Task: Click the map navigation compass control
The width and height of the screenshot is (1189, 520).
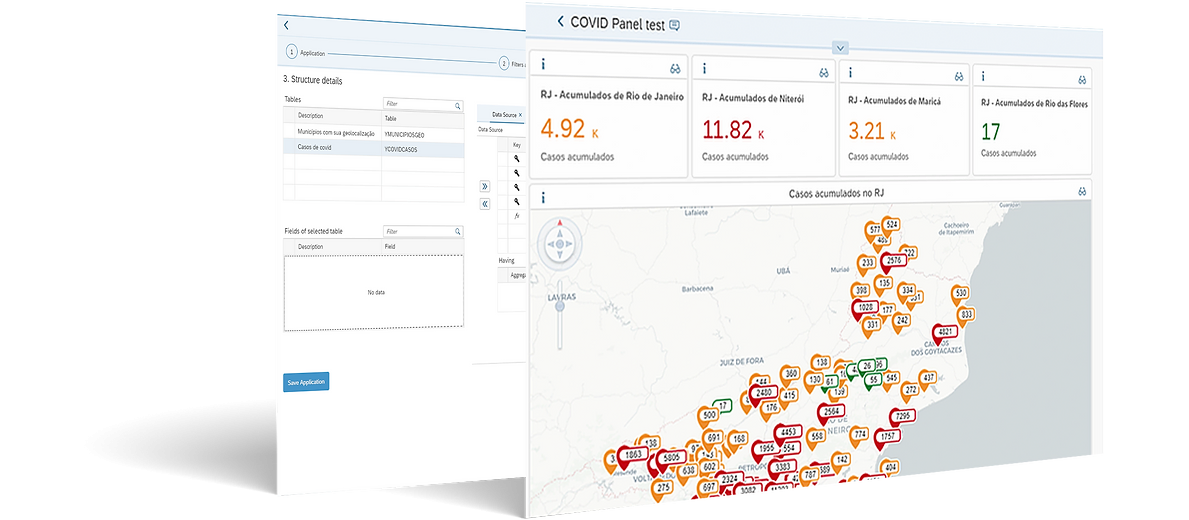Action: [x=560, y=243]
